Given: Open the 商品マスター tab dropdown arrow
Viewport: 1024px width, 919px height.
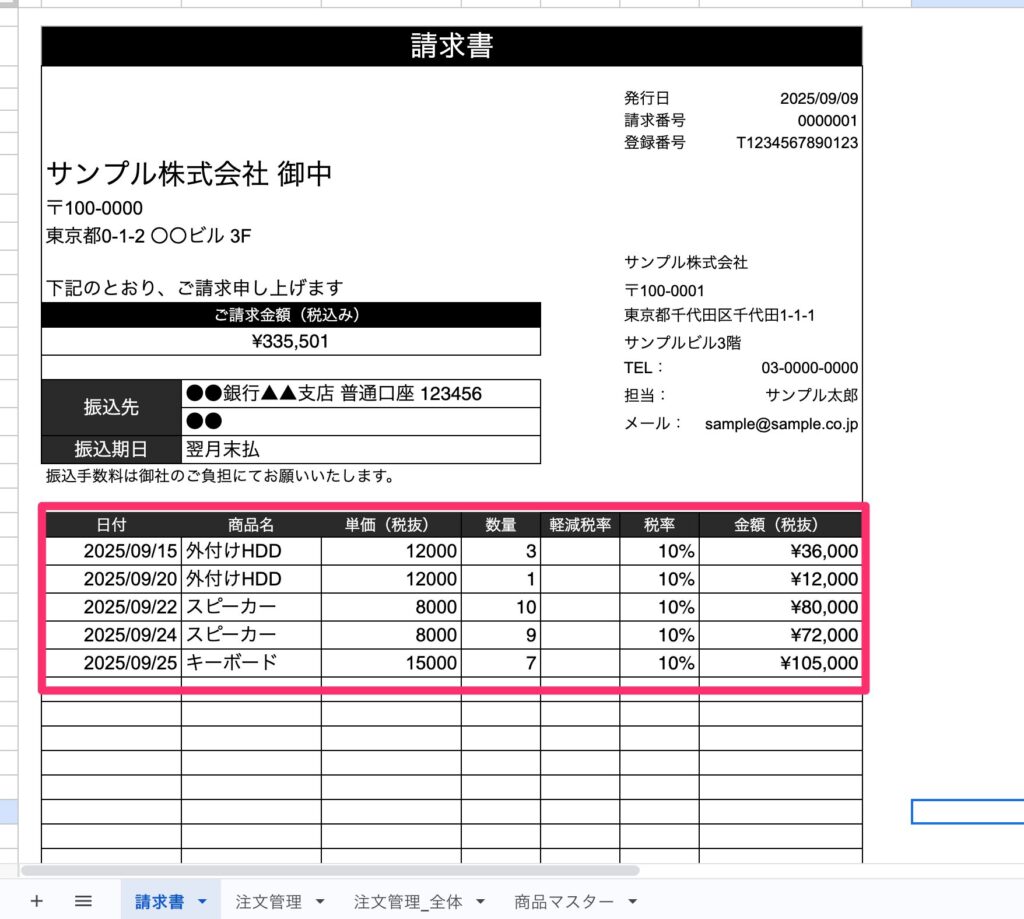Looking at the screenshot, I should coord(632,901).
